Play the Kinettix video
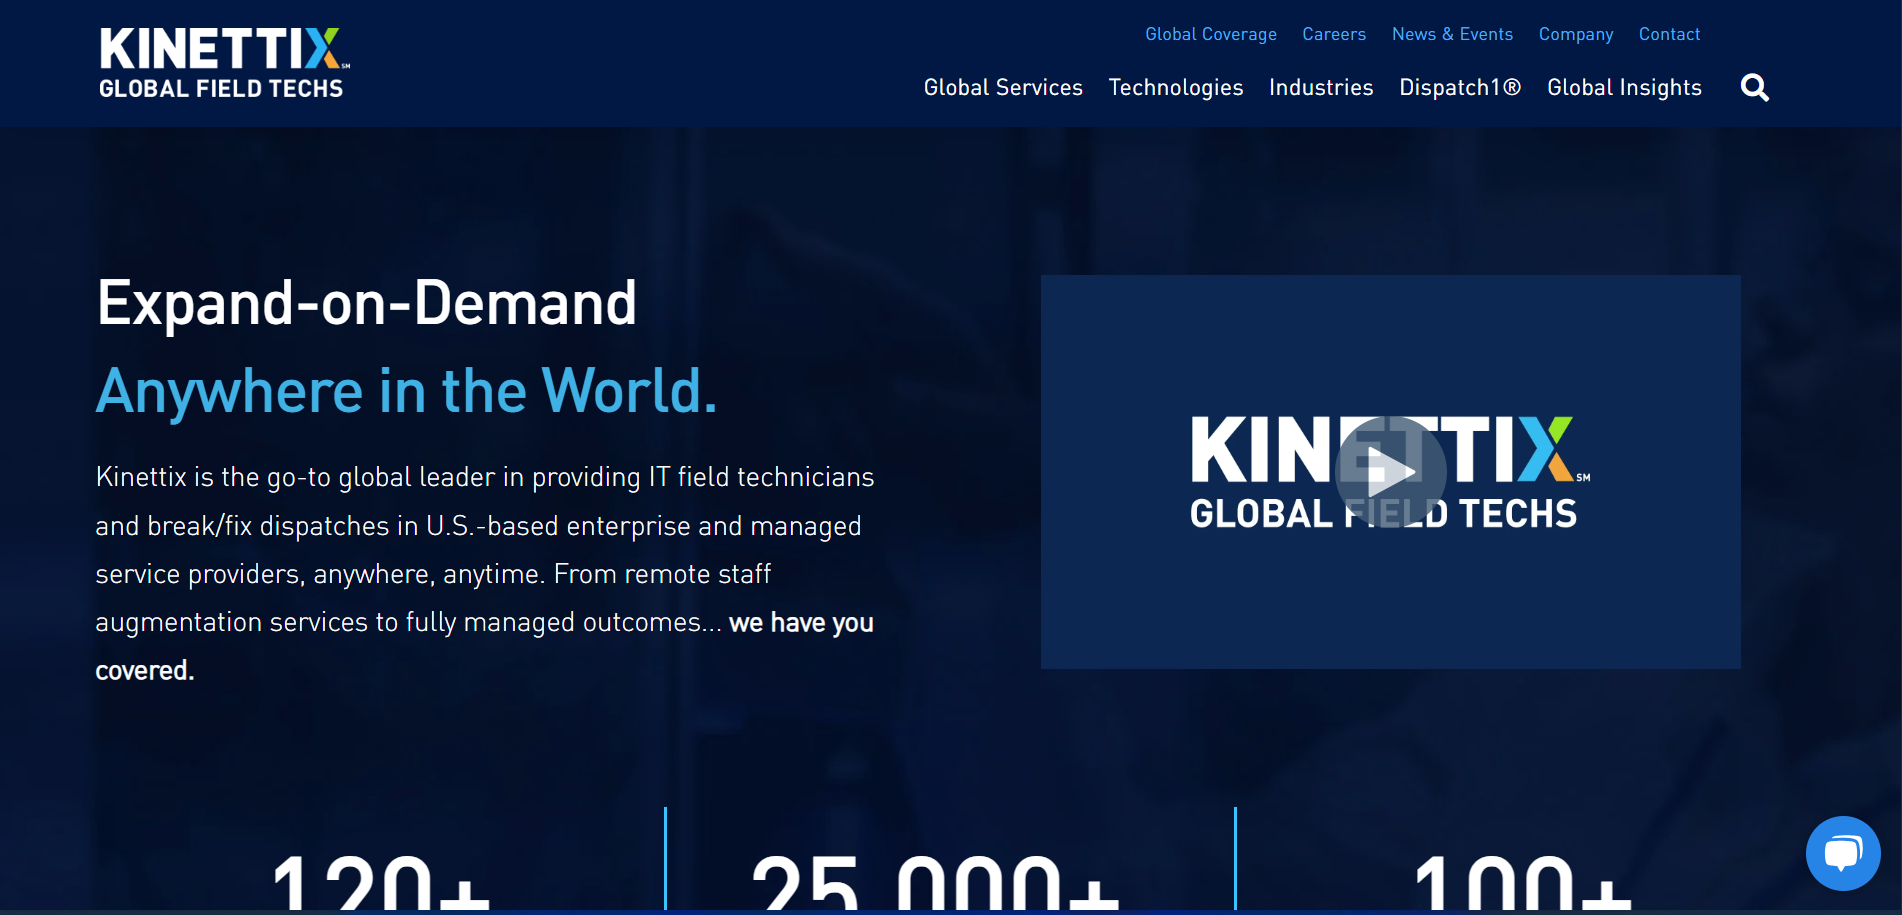 (1390, 471)
